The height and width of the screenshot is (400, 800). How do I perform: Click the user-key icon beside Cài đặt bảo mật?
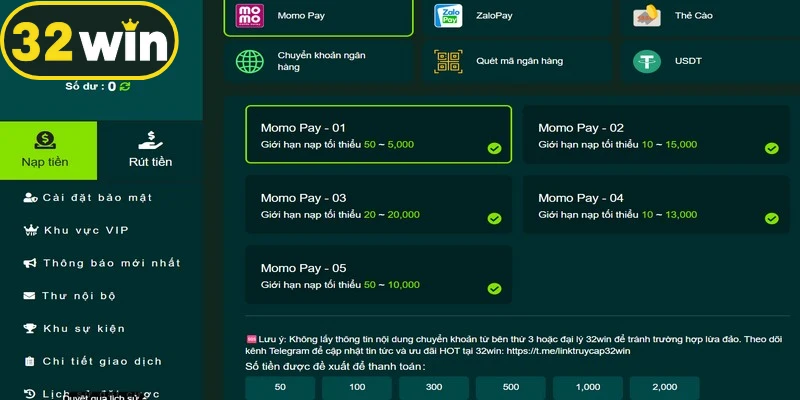pos(30,198)
